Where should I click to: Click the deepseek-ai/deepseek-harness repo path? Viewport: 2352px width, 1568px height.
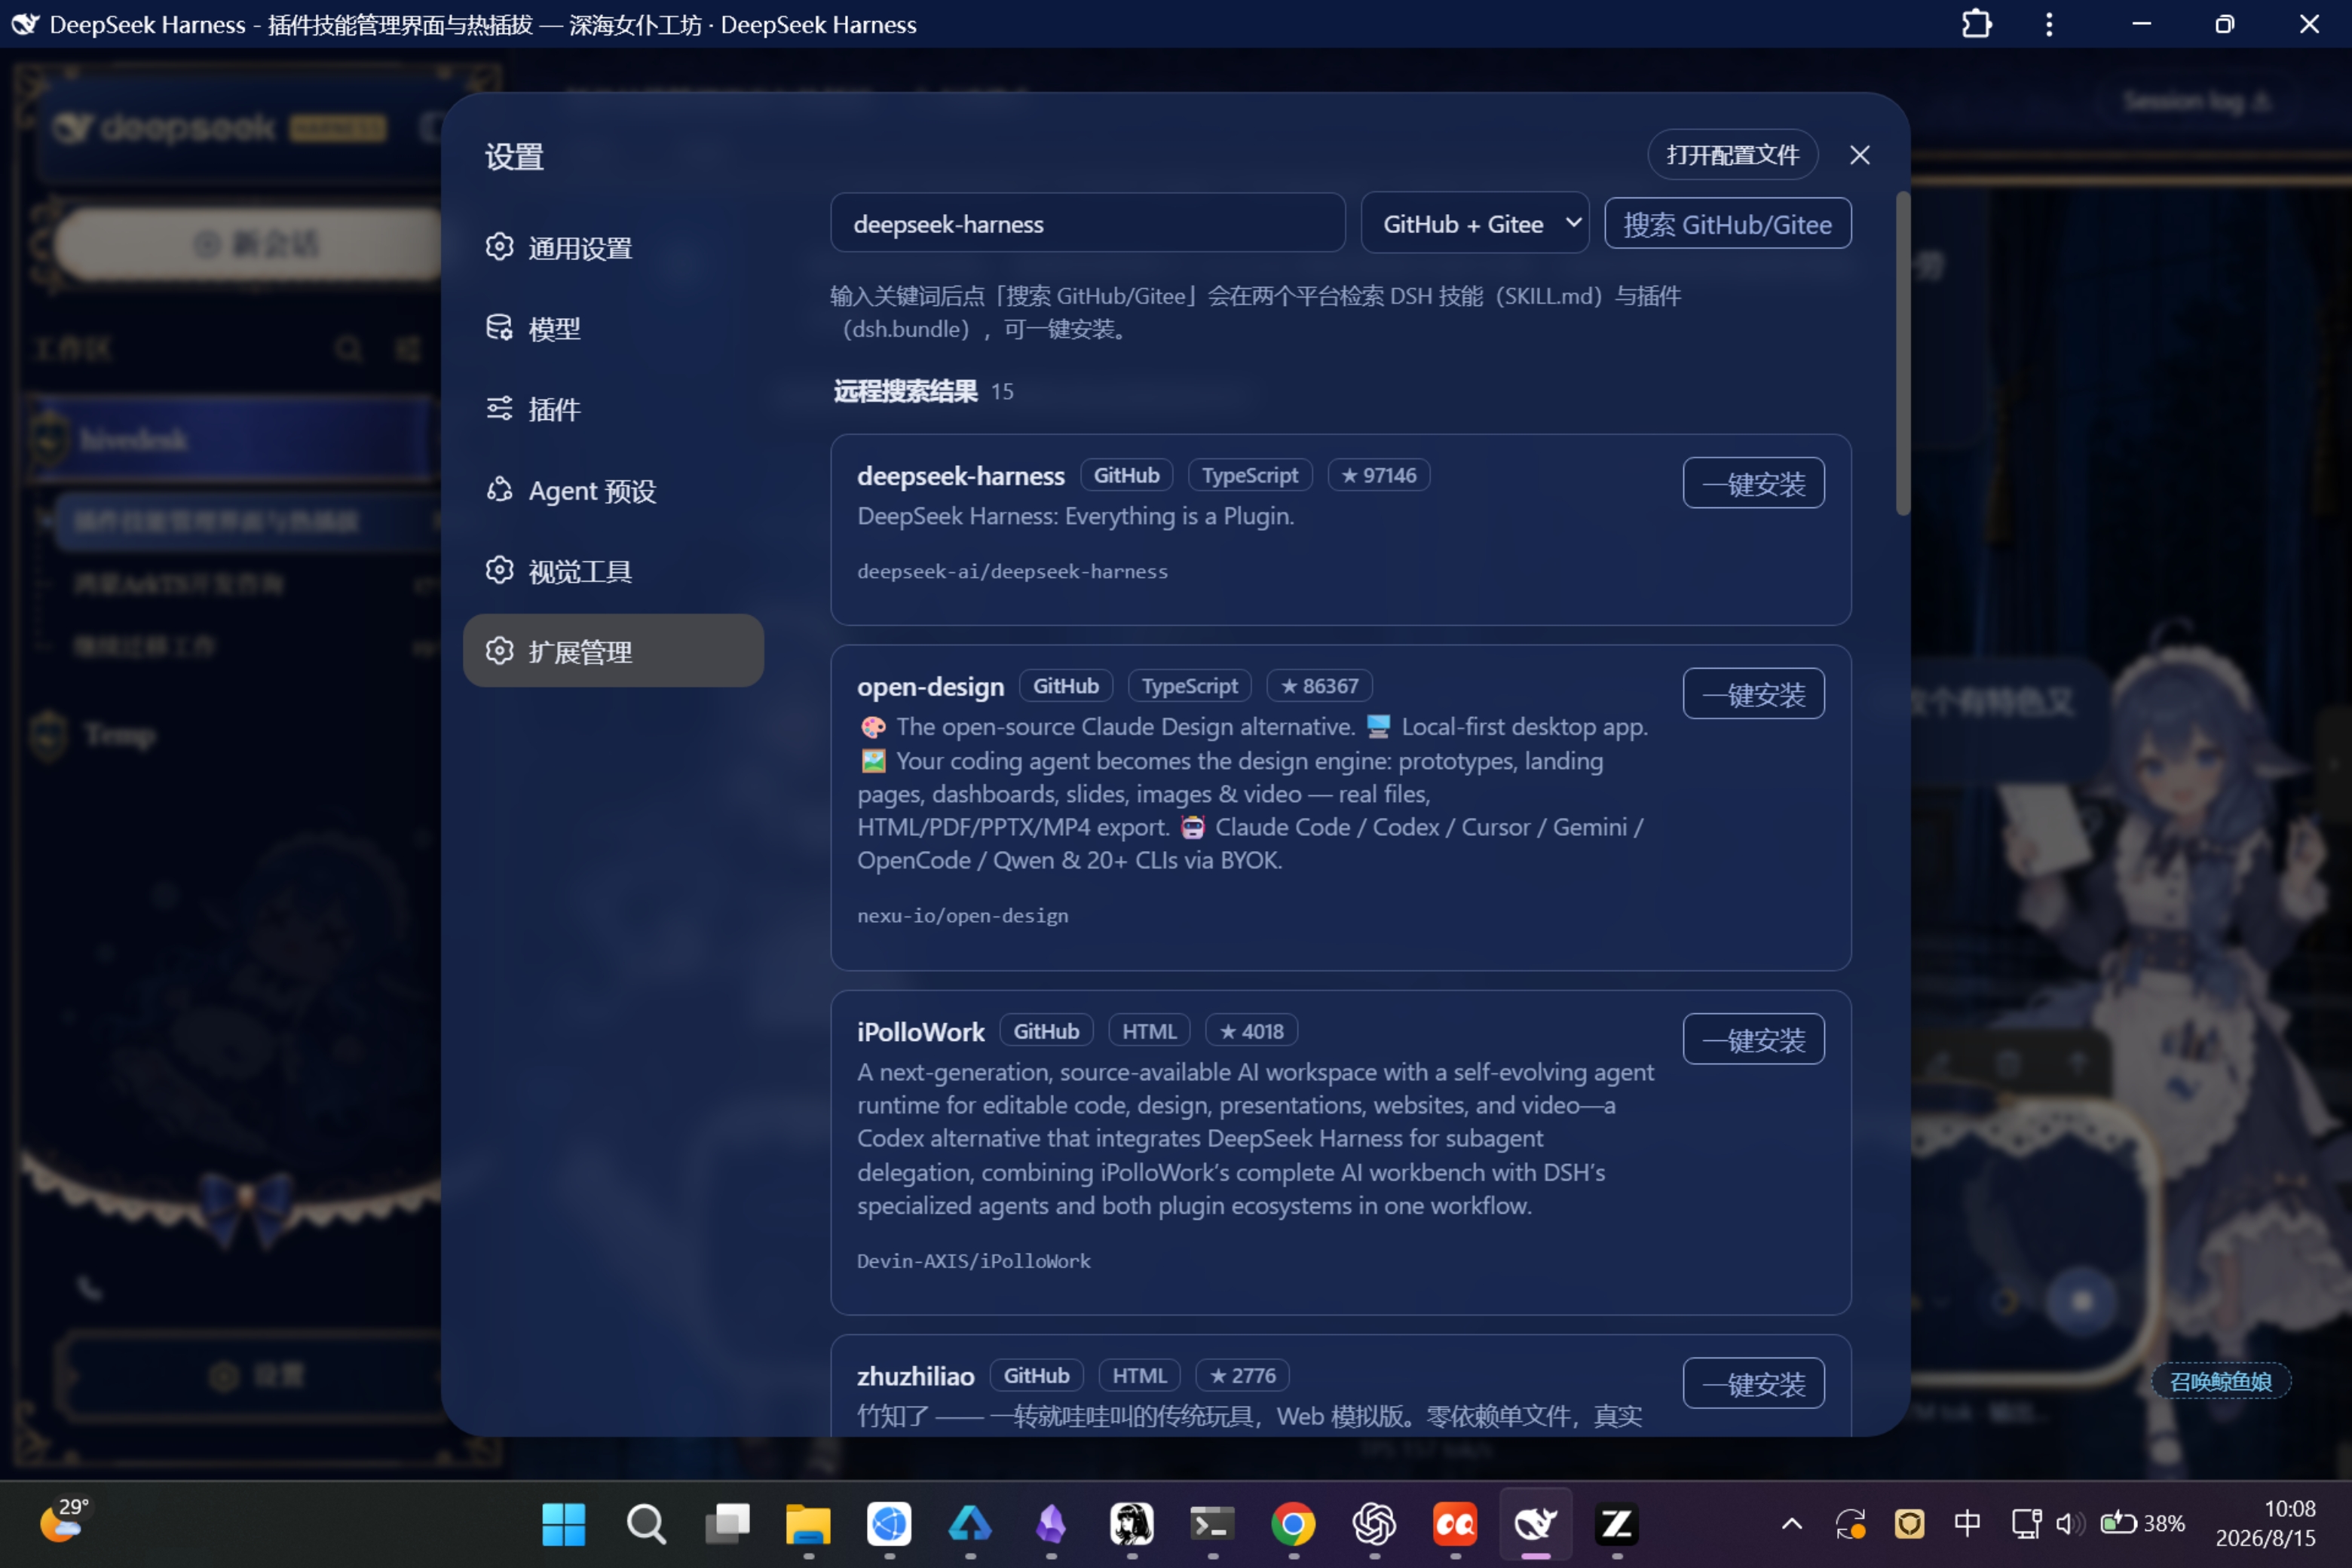(x=1012, y=571)
